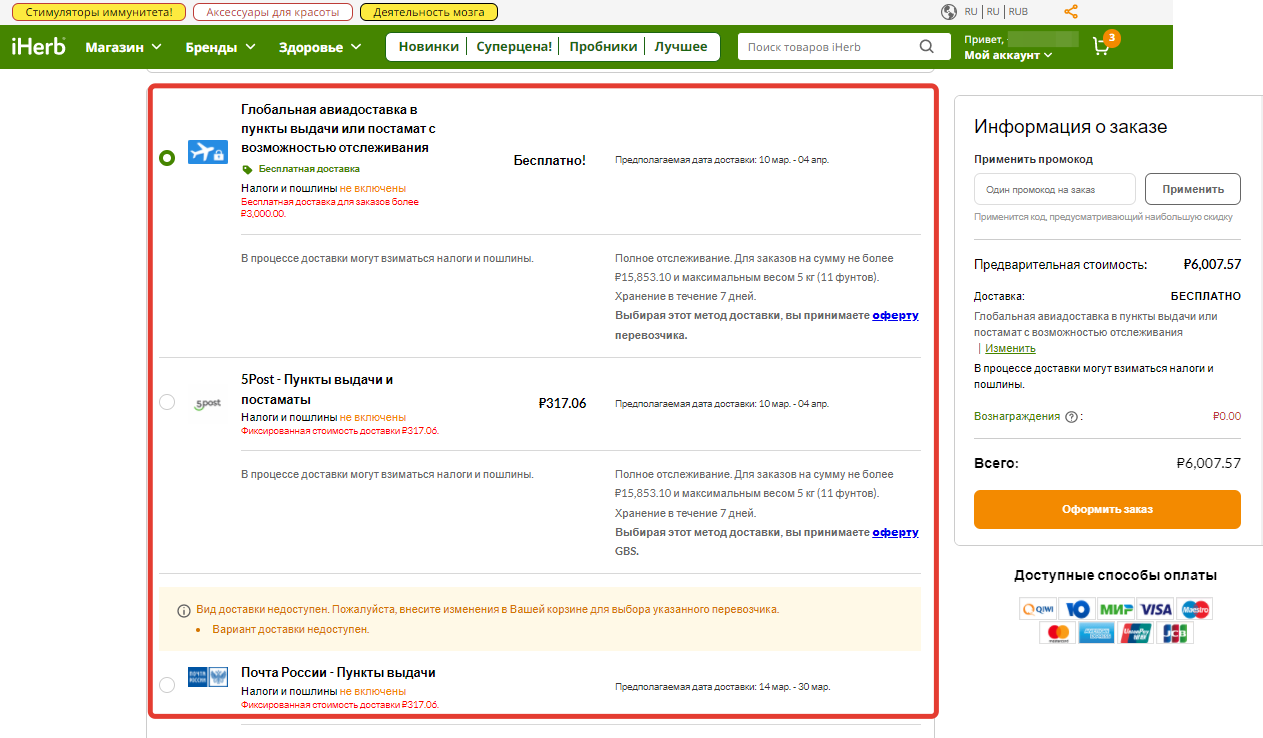
Task: Click the rewards ₽0.00 value
Action: point(1226,416)
